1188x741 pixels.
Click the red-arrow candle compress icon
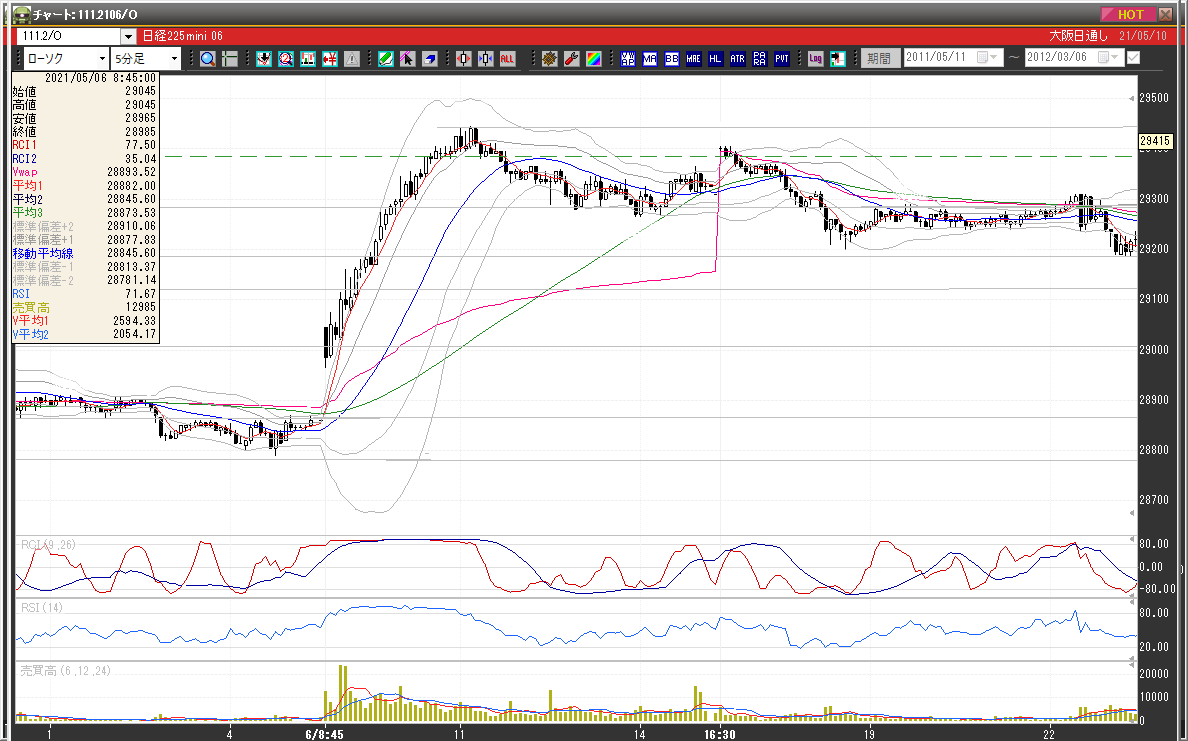tap(464, 58)
